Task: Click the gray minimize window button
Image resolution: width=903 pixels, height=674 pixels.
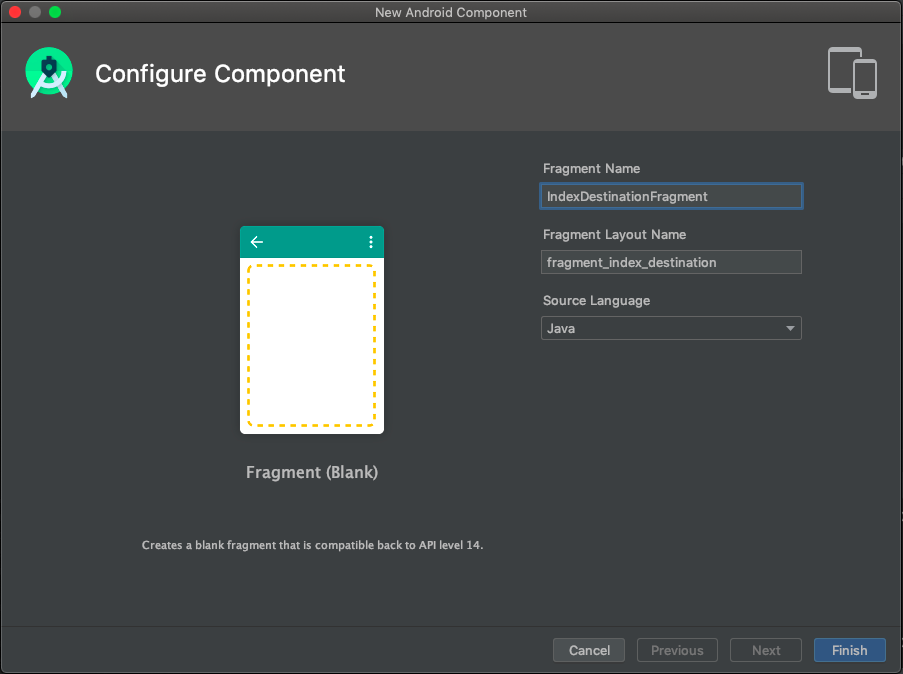Action: (35, 12)
